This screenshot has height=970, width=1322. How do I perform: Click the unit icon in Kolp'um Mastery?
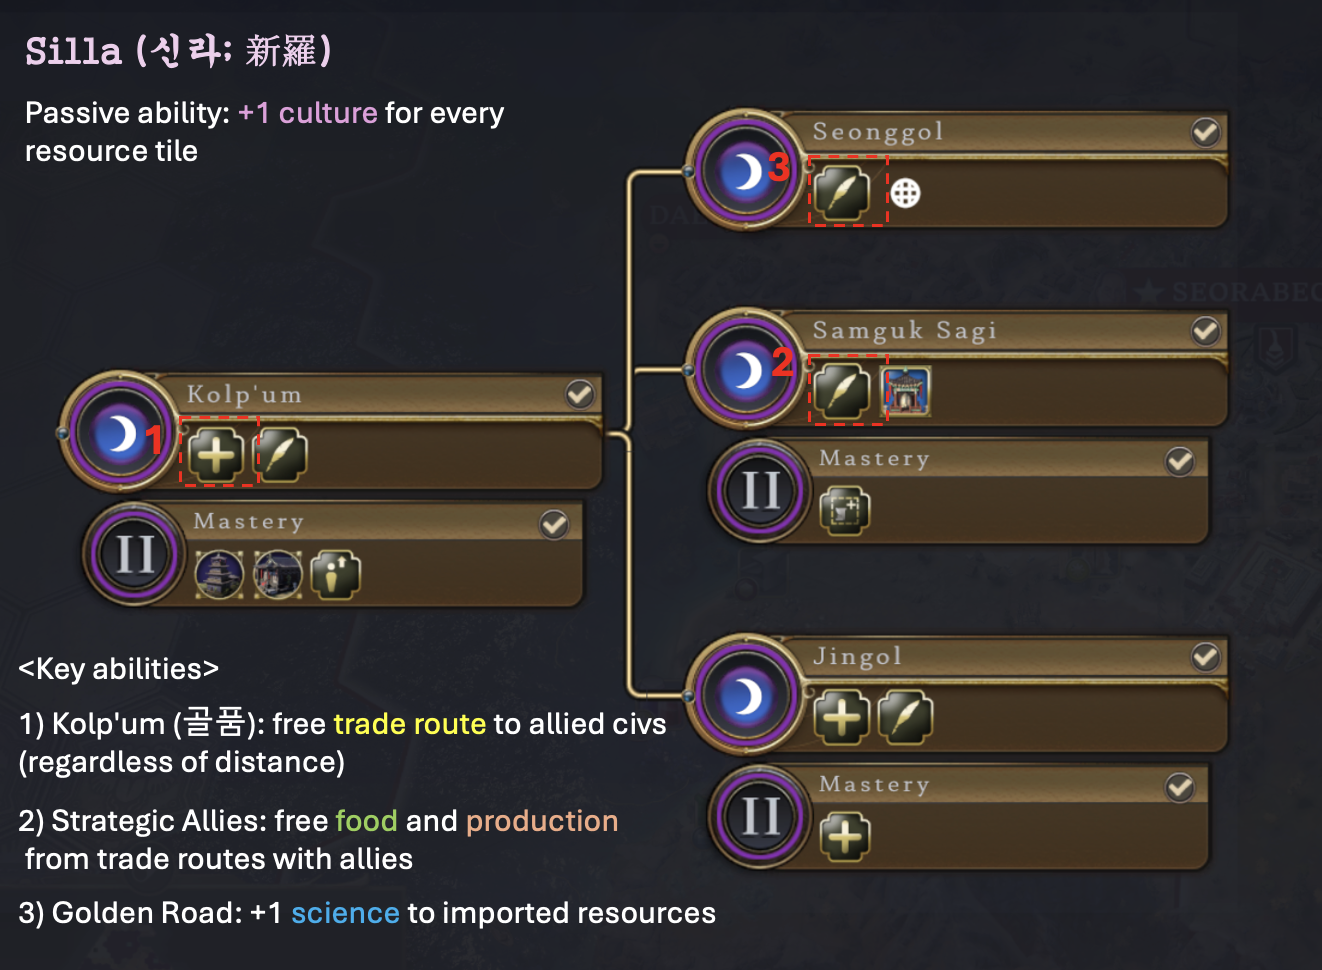(335, 575)
